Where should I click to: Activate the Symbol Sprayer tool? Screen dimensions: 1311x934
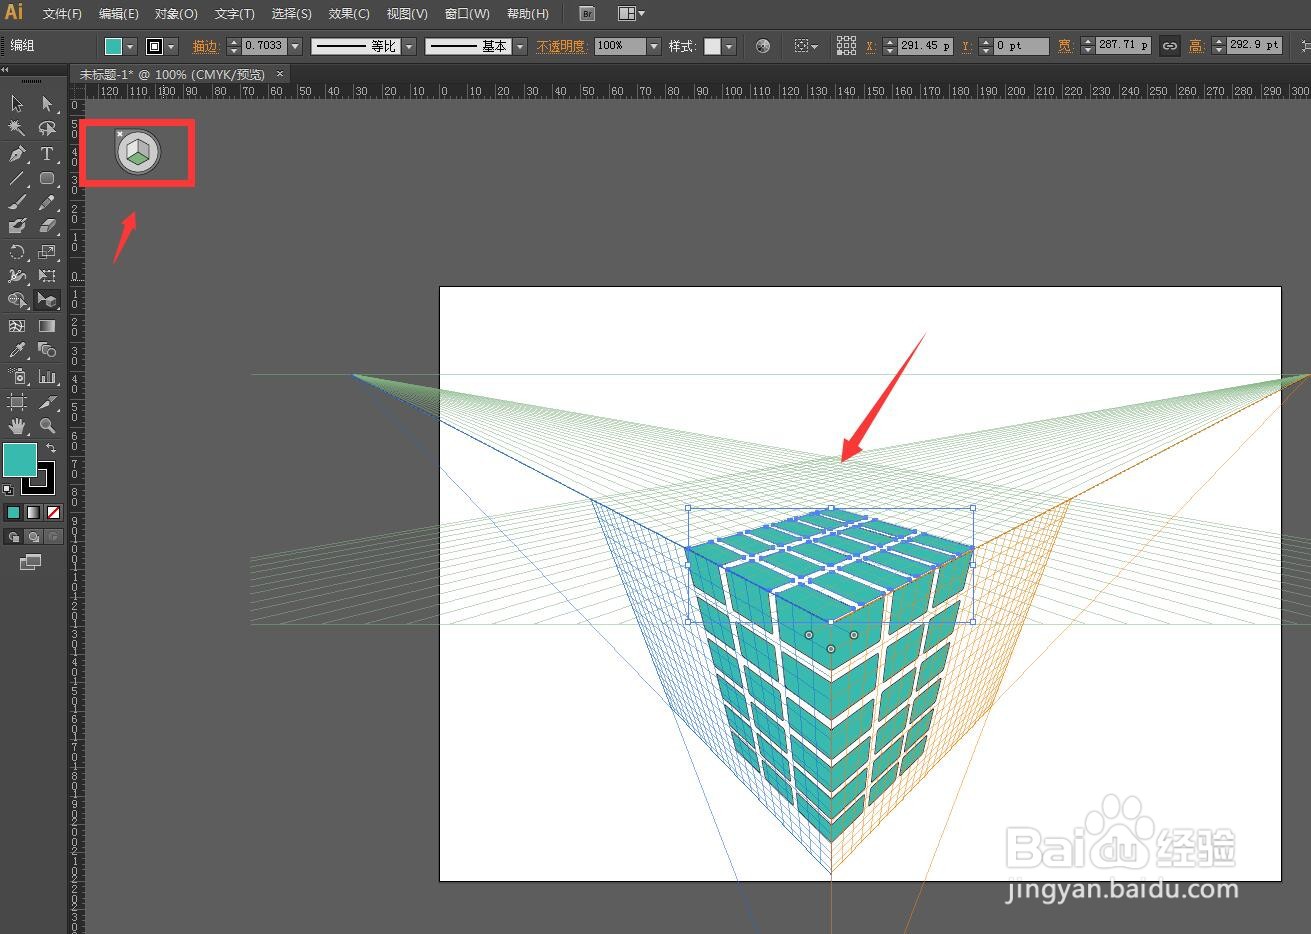tap(17, 377)
